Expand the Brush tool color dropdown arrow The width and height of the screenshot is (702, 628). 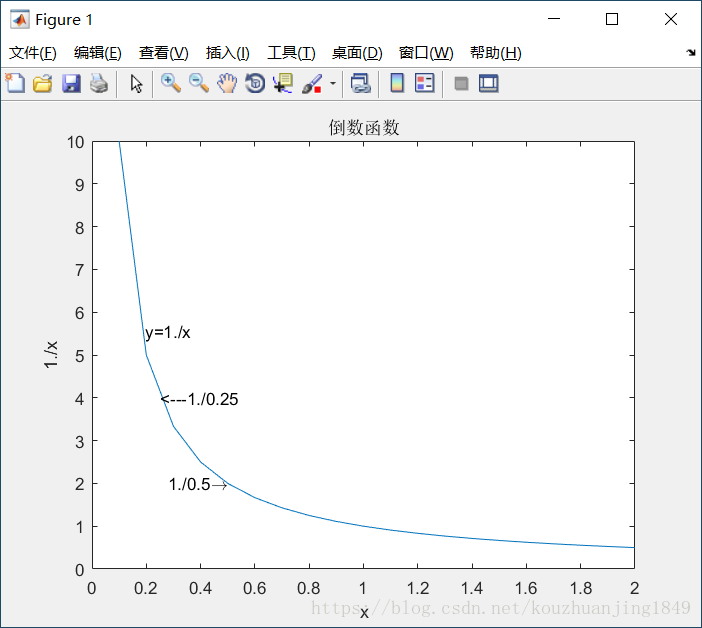point(333,84)
